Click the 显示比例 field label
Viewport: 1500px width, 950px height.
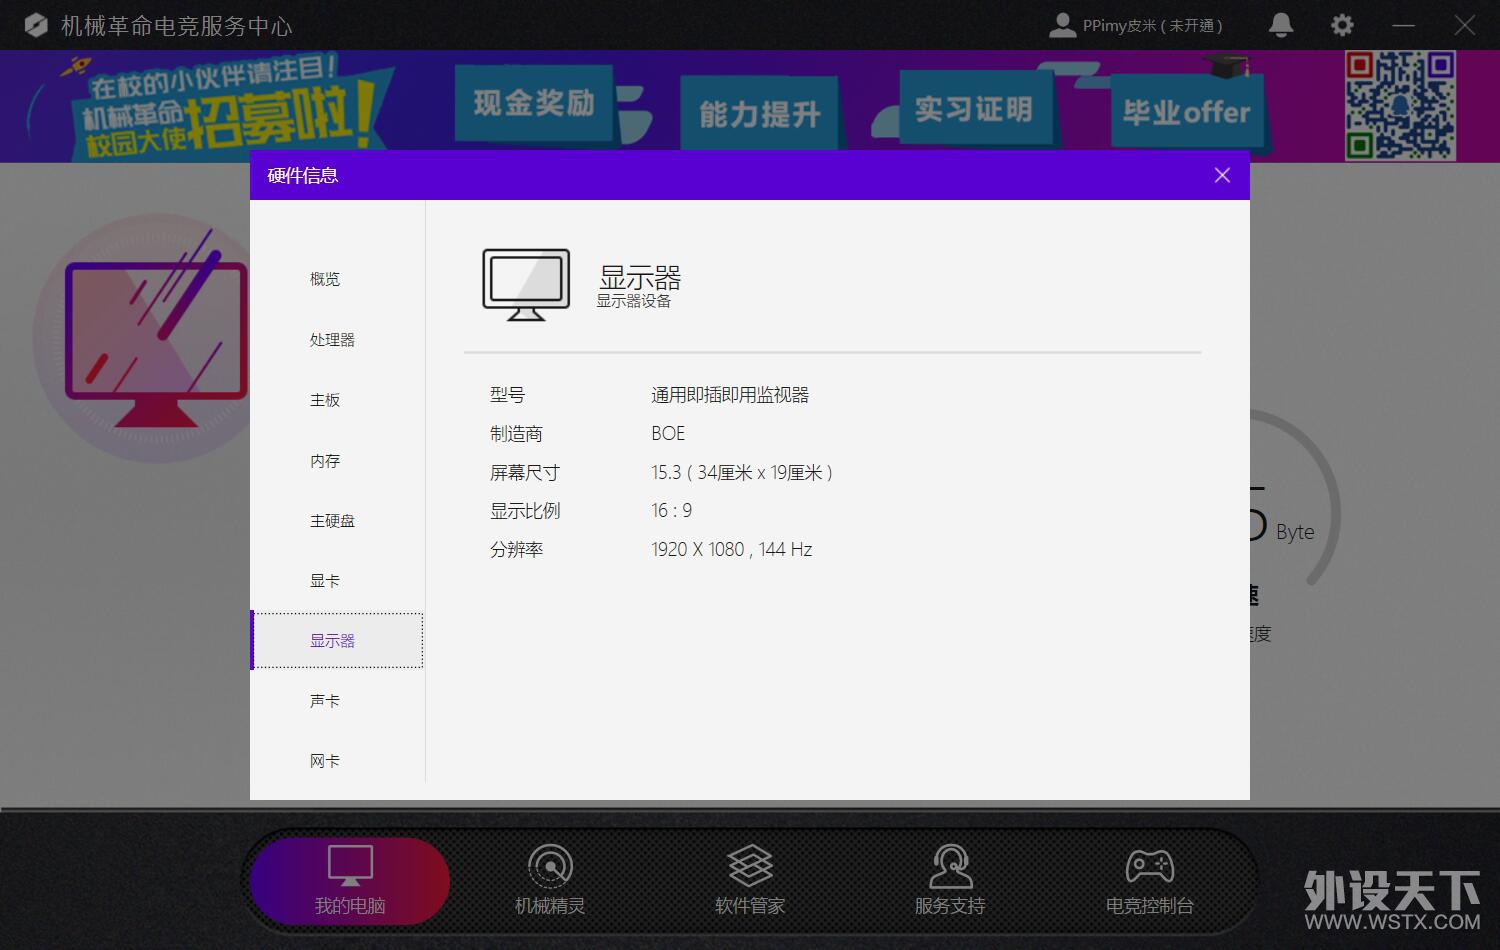tap(525, 511)
